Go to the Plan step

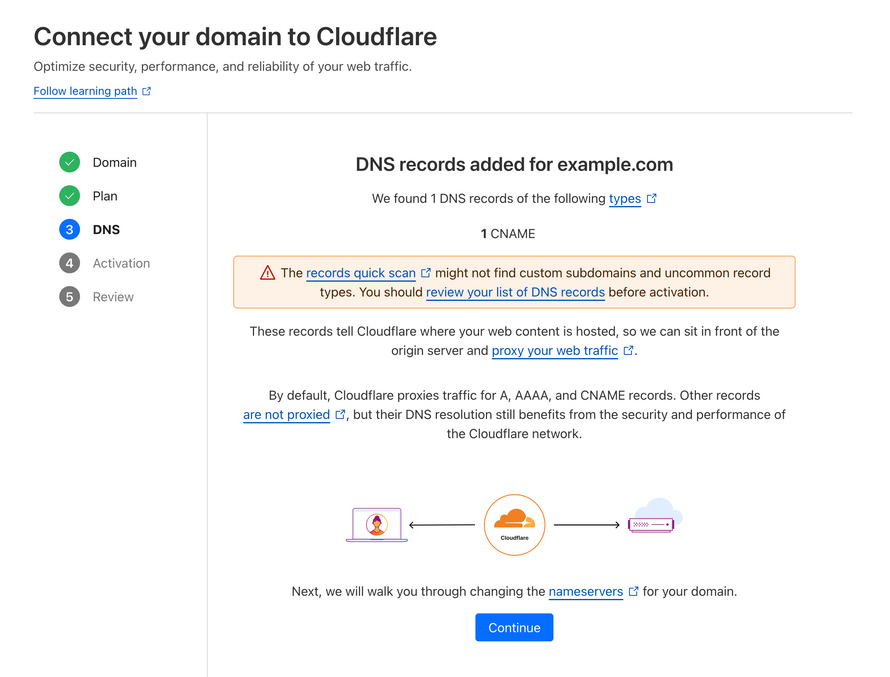(x=105, y=196)
